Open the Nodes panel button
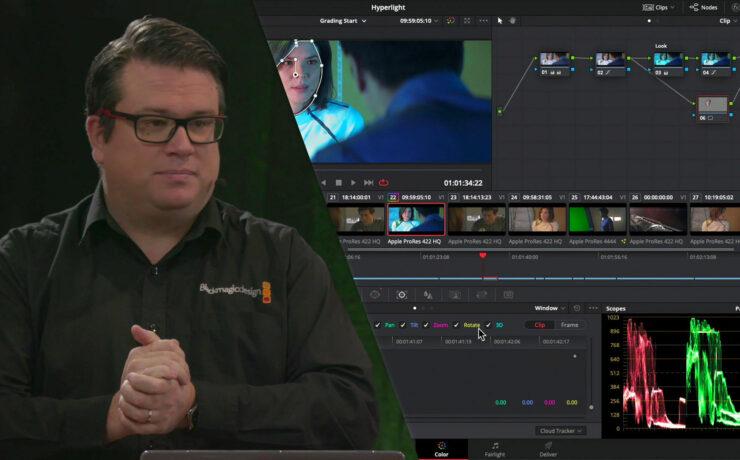Screen dimensions: 740x460 703,7
